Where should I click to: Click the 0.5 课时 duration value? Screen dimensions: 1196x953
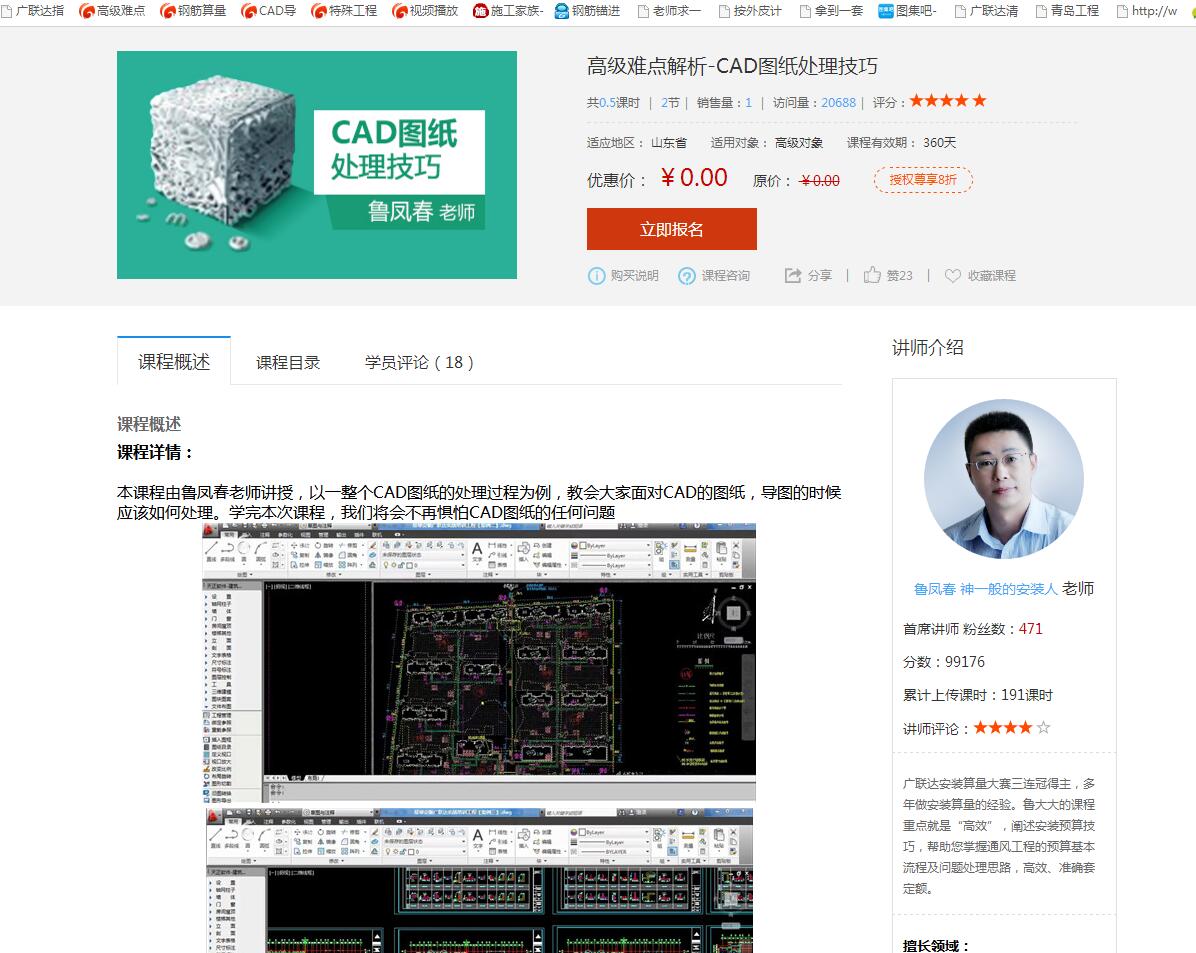(607, 102)
